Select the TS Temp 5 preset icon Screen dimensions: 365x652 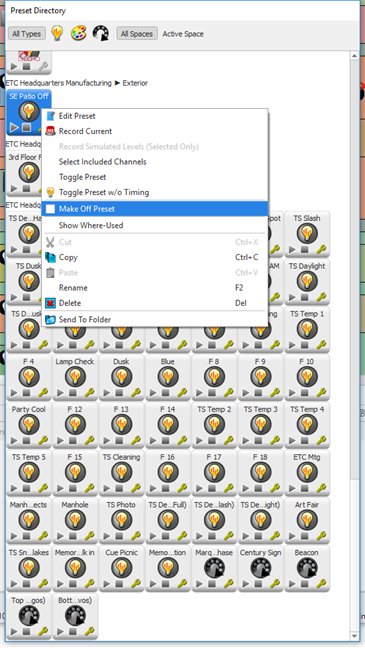29,472
